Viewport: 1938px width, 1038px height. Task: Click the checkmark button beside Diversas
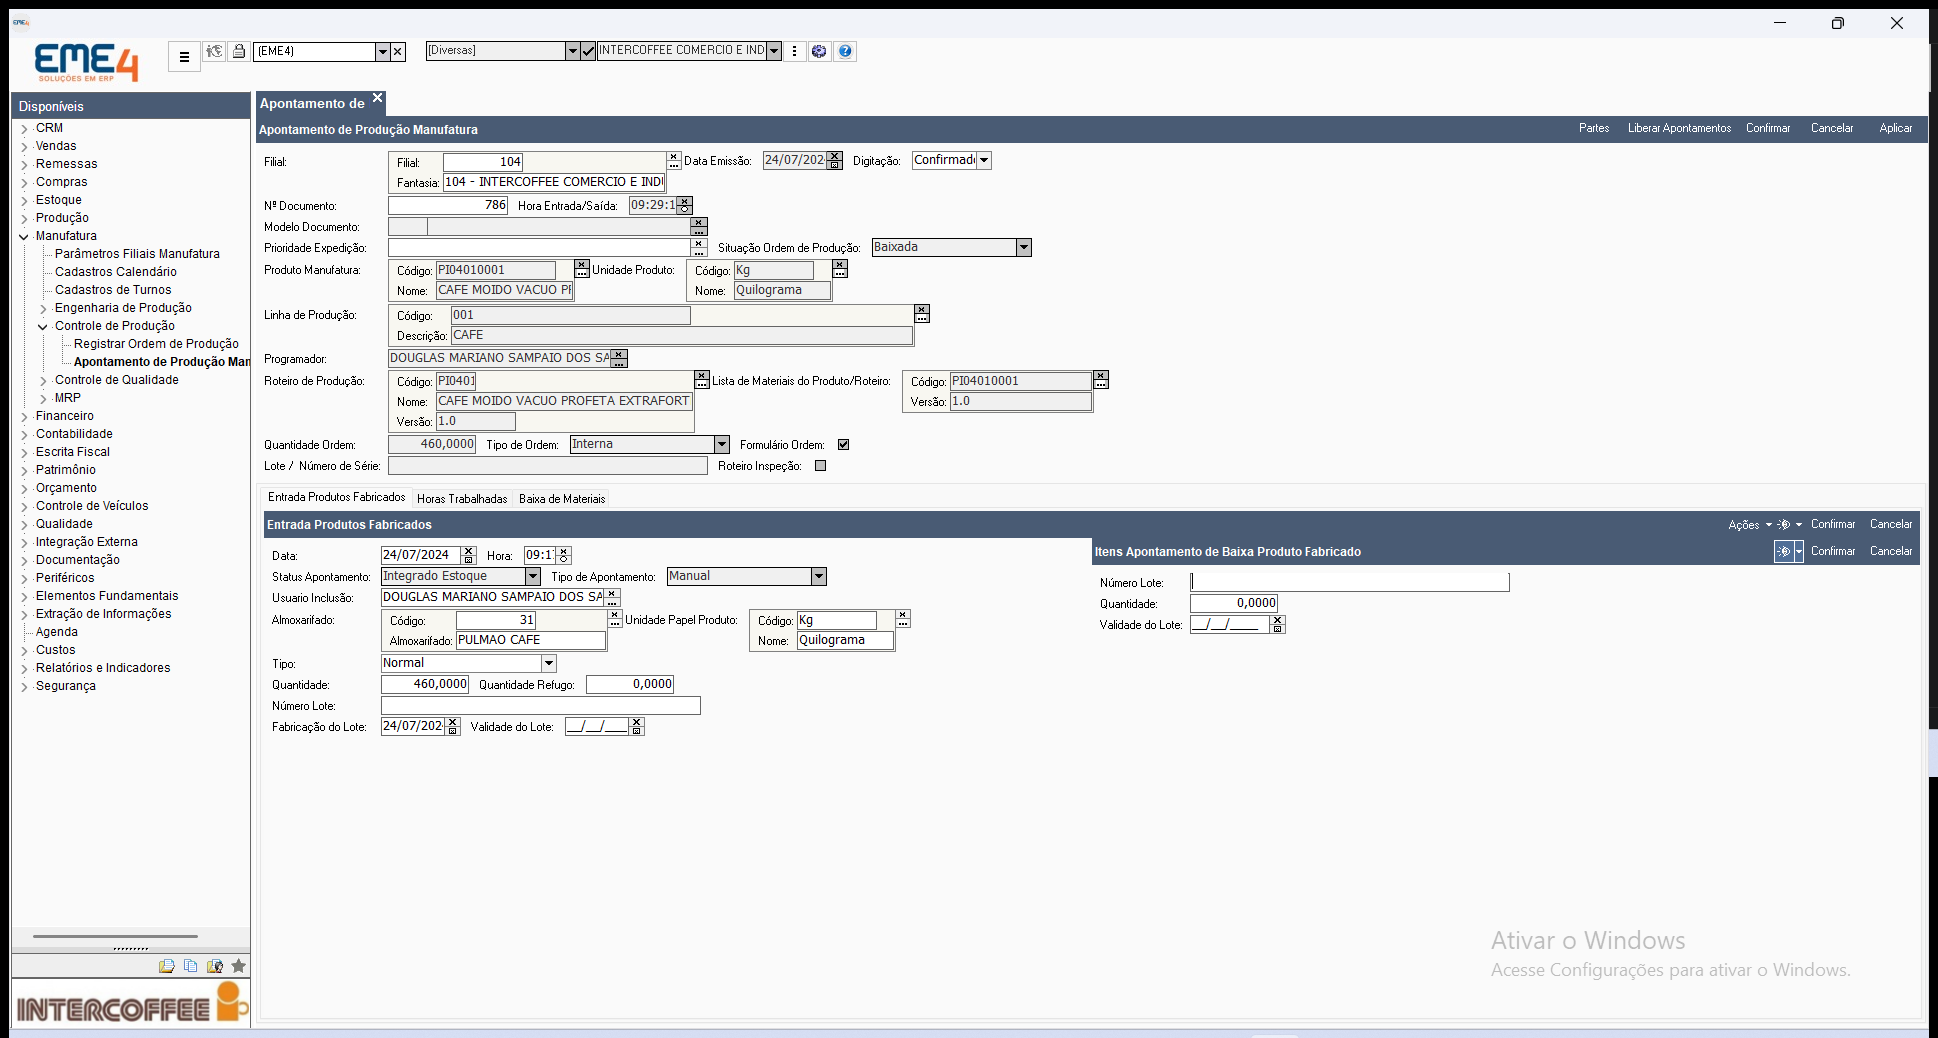(588, 51)
